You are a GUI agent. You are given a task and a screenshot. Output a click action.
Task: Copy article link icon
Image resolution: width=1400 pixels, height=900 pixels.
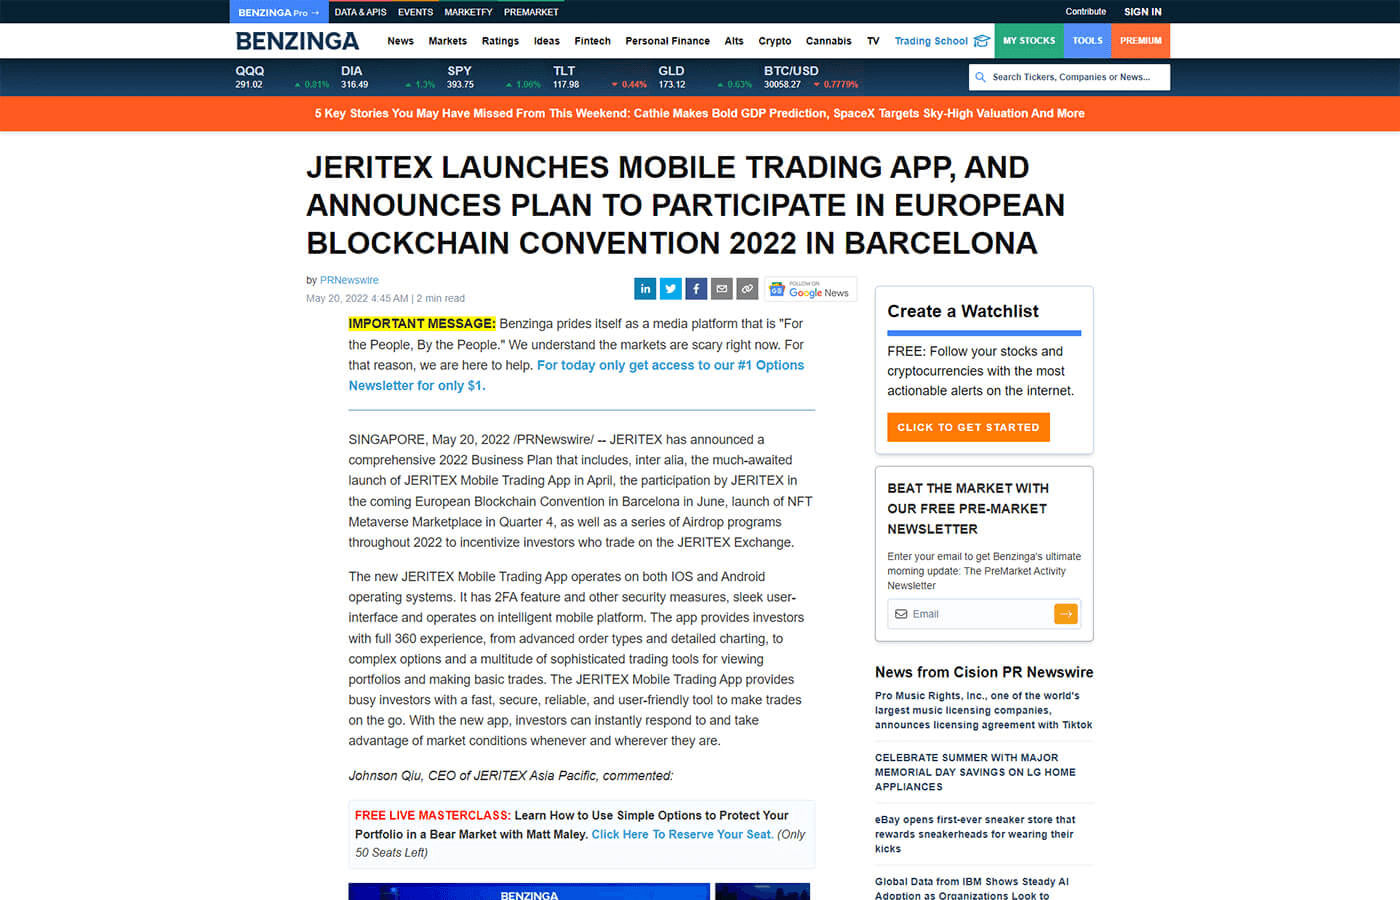pos(747,289)
